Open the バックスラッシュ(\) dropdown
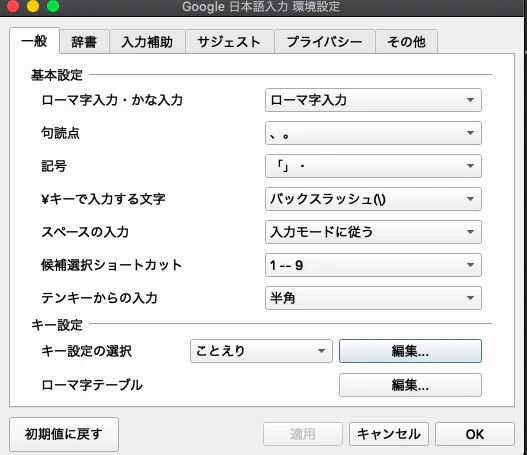 [373, 199]
